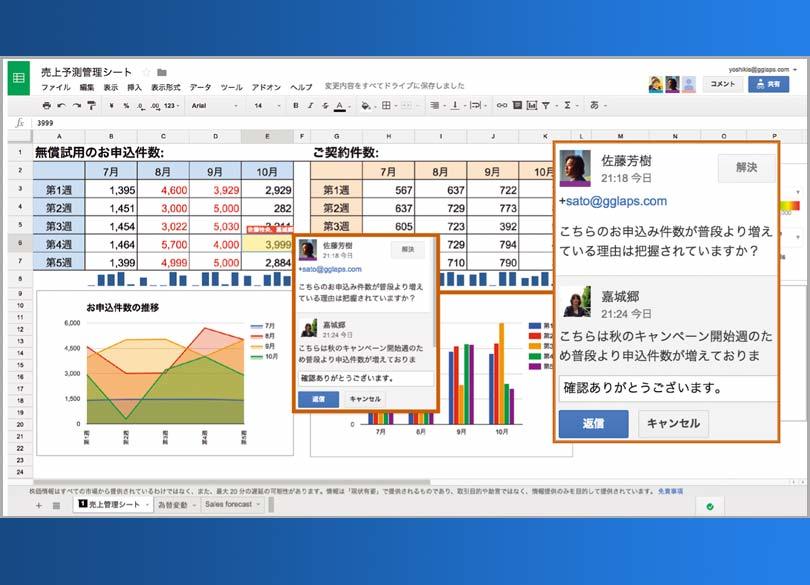Image resolution: width=810 pixels, height=585 pixels.
Task: Open the データ menu
Action: tap(200, 87)
